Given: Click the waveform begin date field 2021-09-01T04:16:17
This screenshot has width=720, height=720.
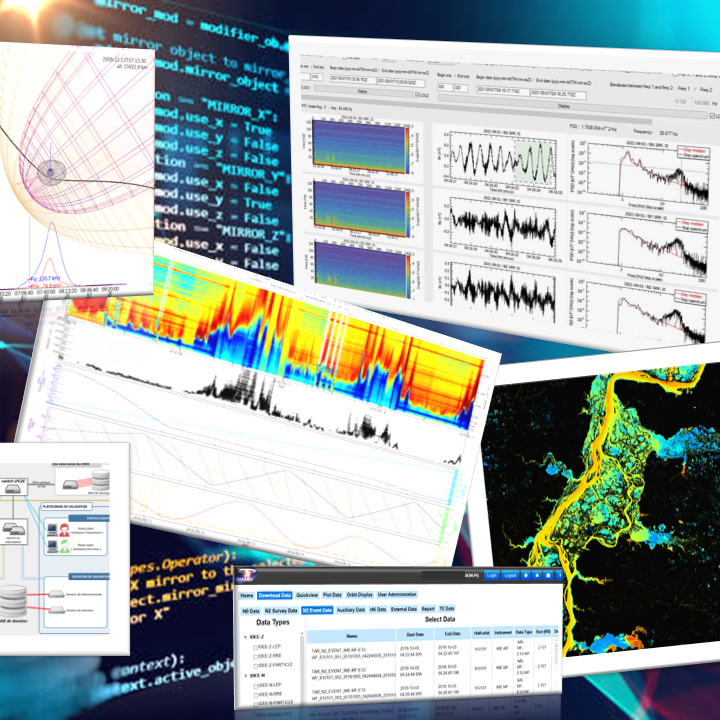Looking at the screenshot, I should [x=502, y=90].
